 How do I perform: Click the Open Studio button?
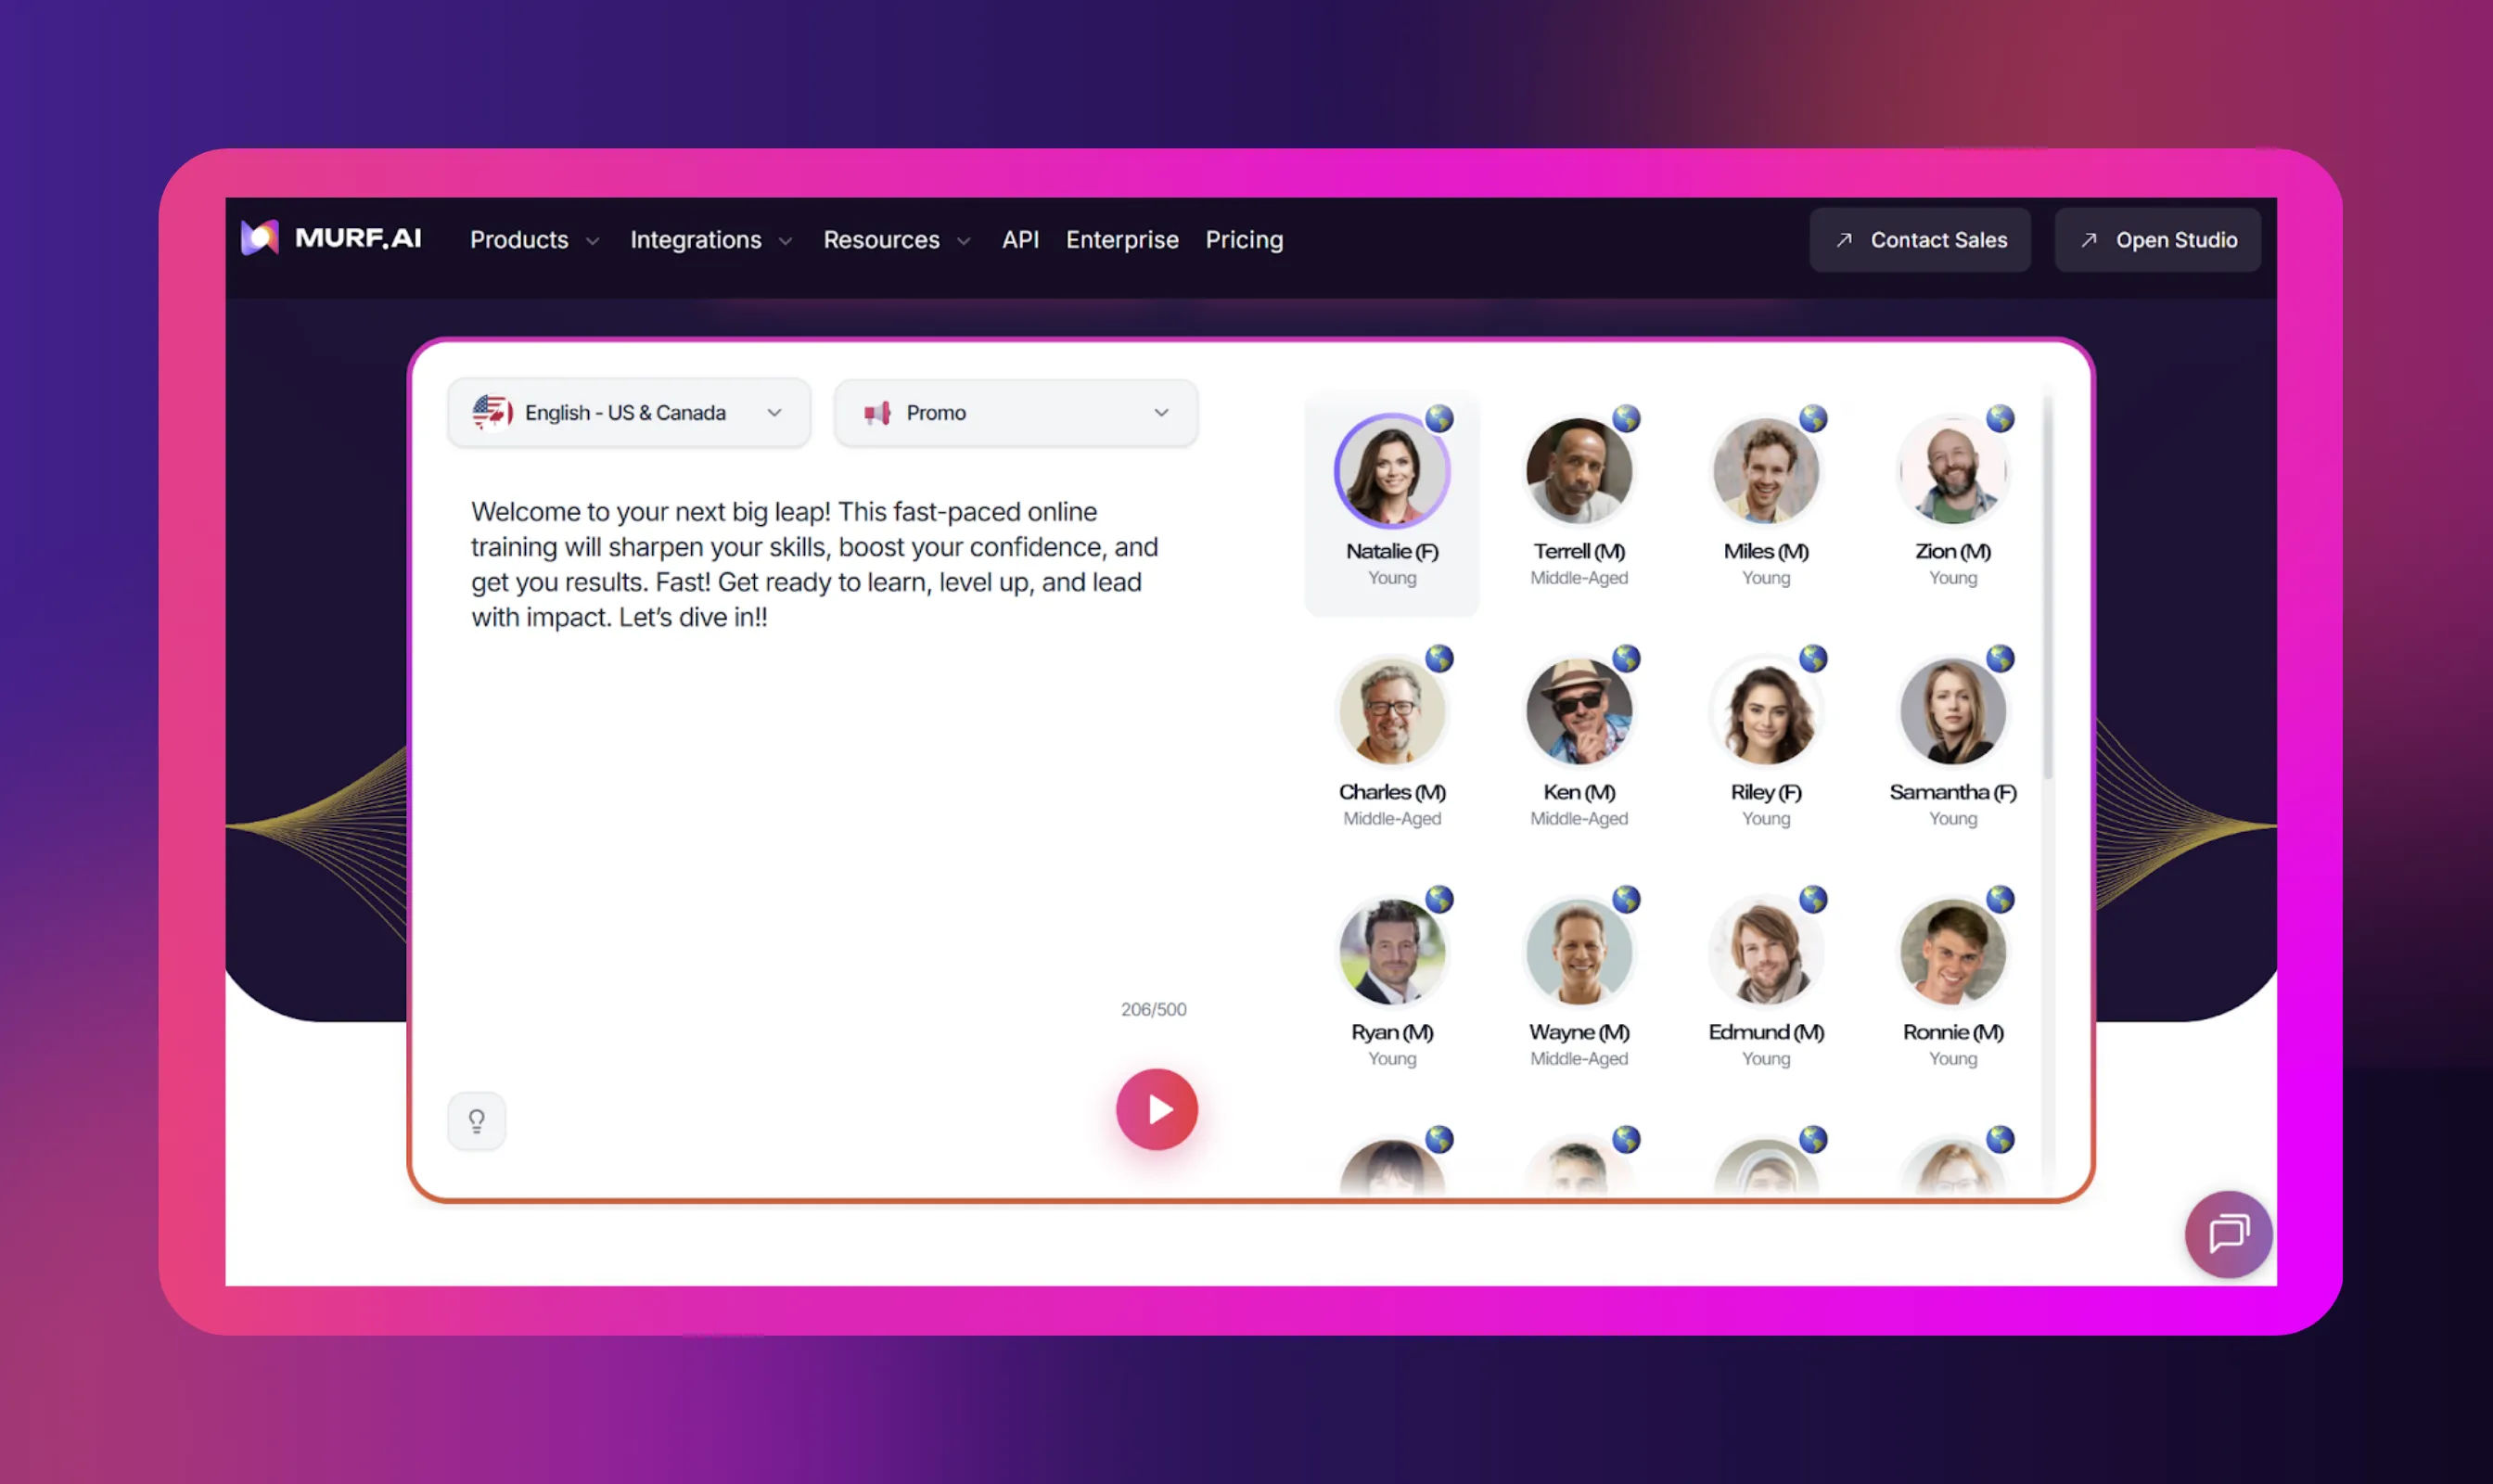[x=2157, y=240]
